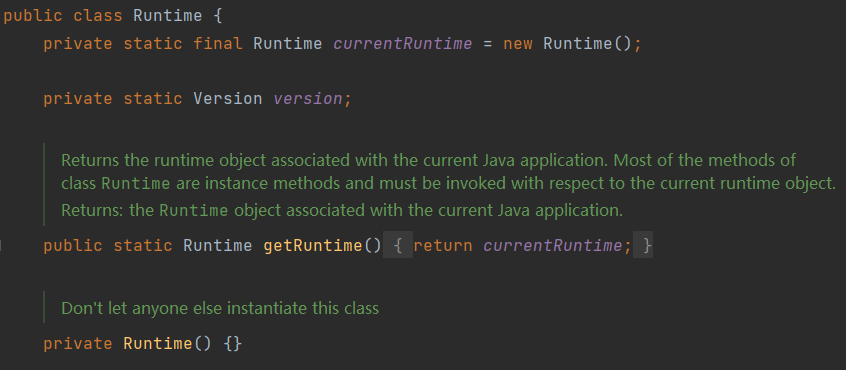The height and width of the screenshot is (370, 846).
Task: Click the Runtime class name in declaration
Action: coord(167,16)
